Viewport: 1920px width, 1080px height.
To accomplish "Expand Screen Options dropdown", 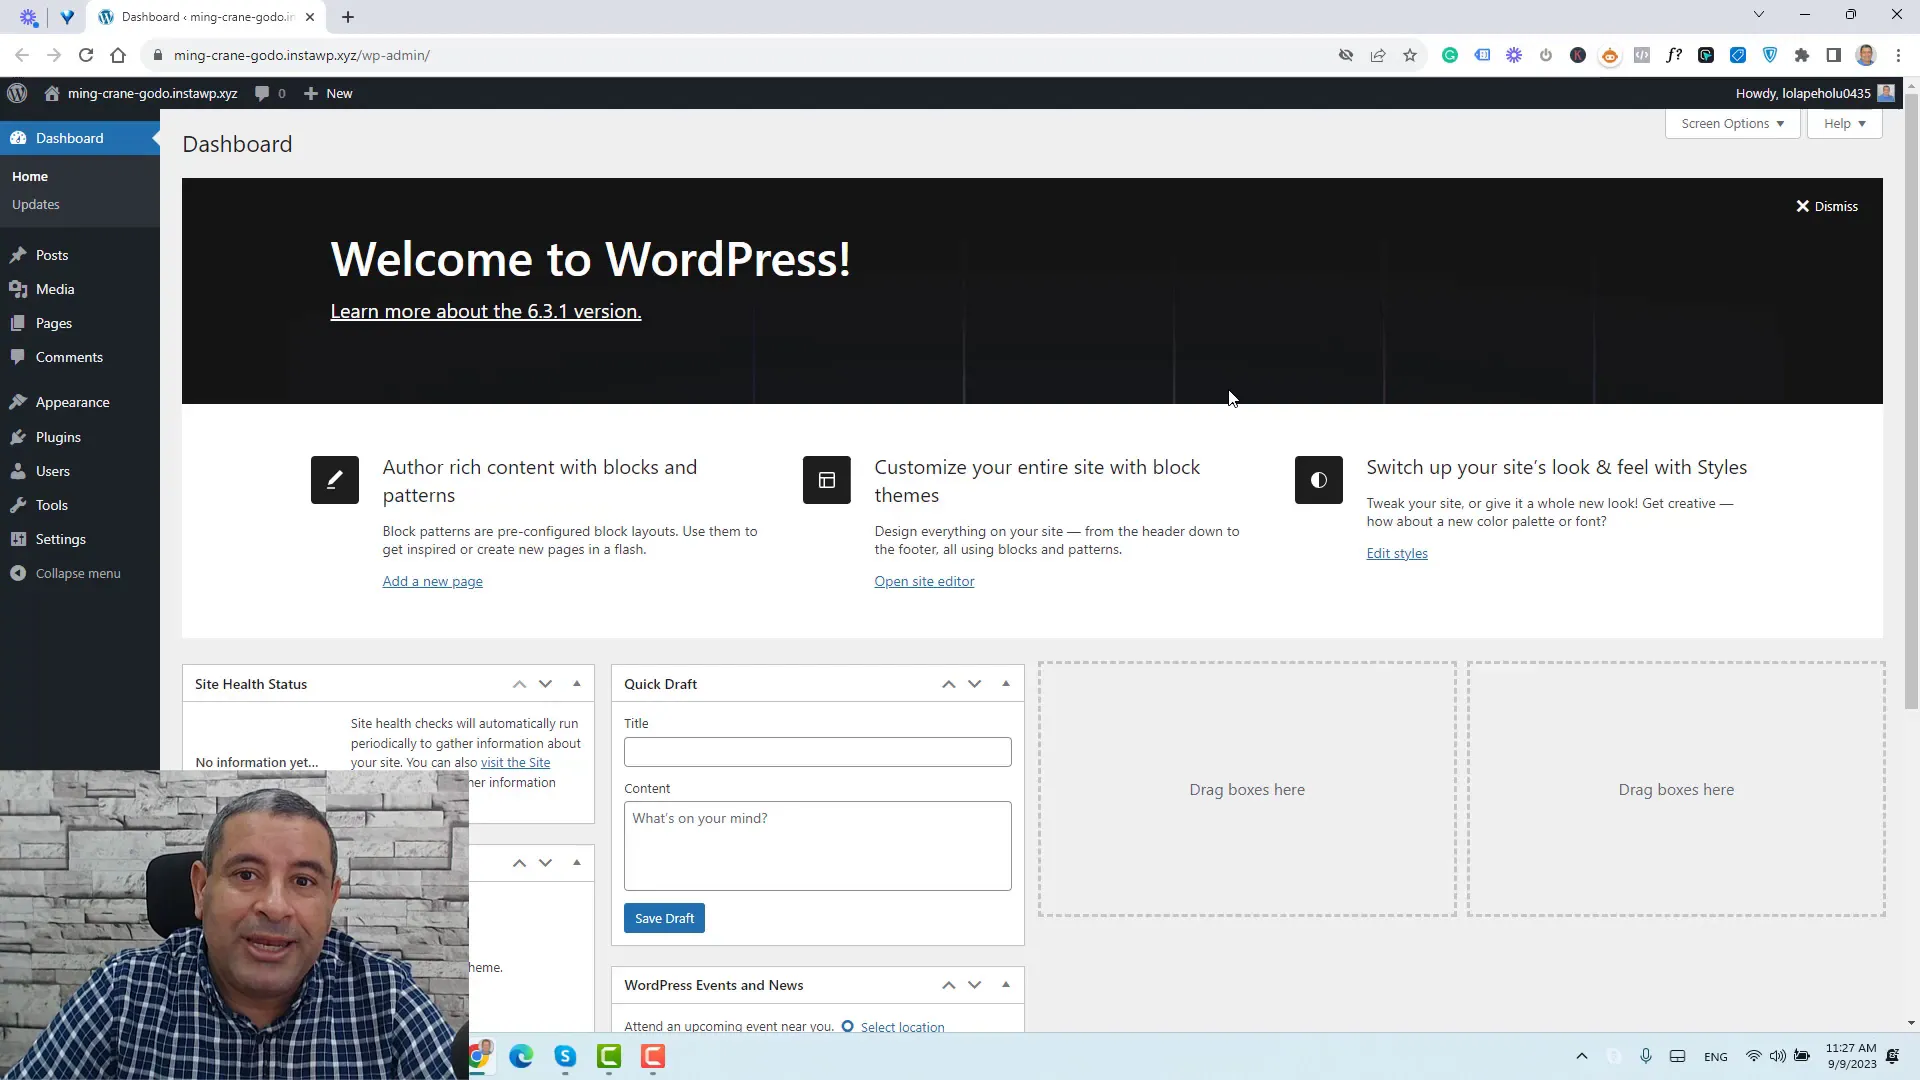I will (1732, 123).
